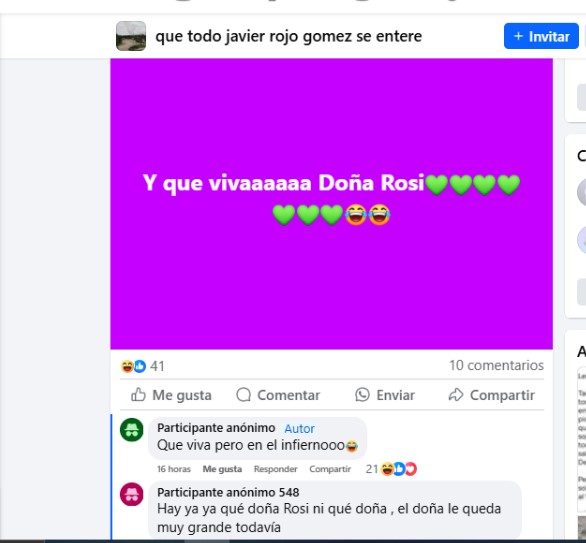Click the thumbs-up Me gusta icon

pos(138,395)
